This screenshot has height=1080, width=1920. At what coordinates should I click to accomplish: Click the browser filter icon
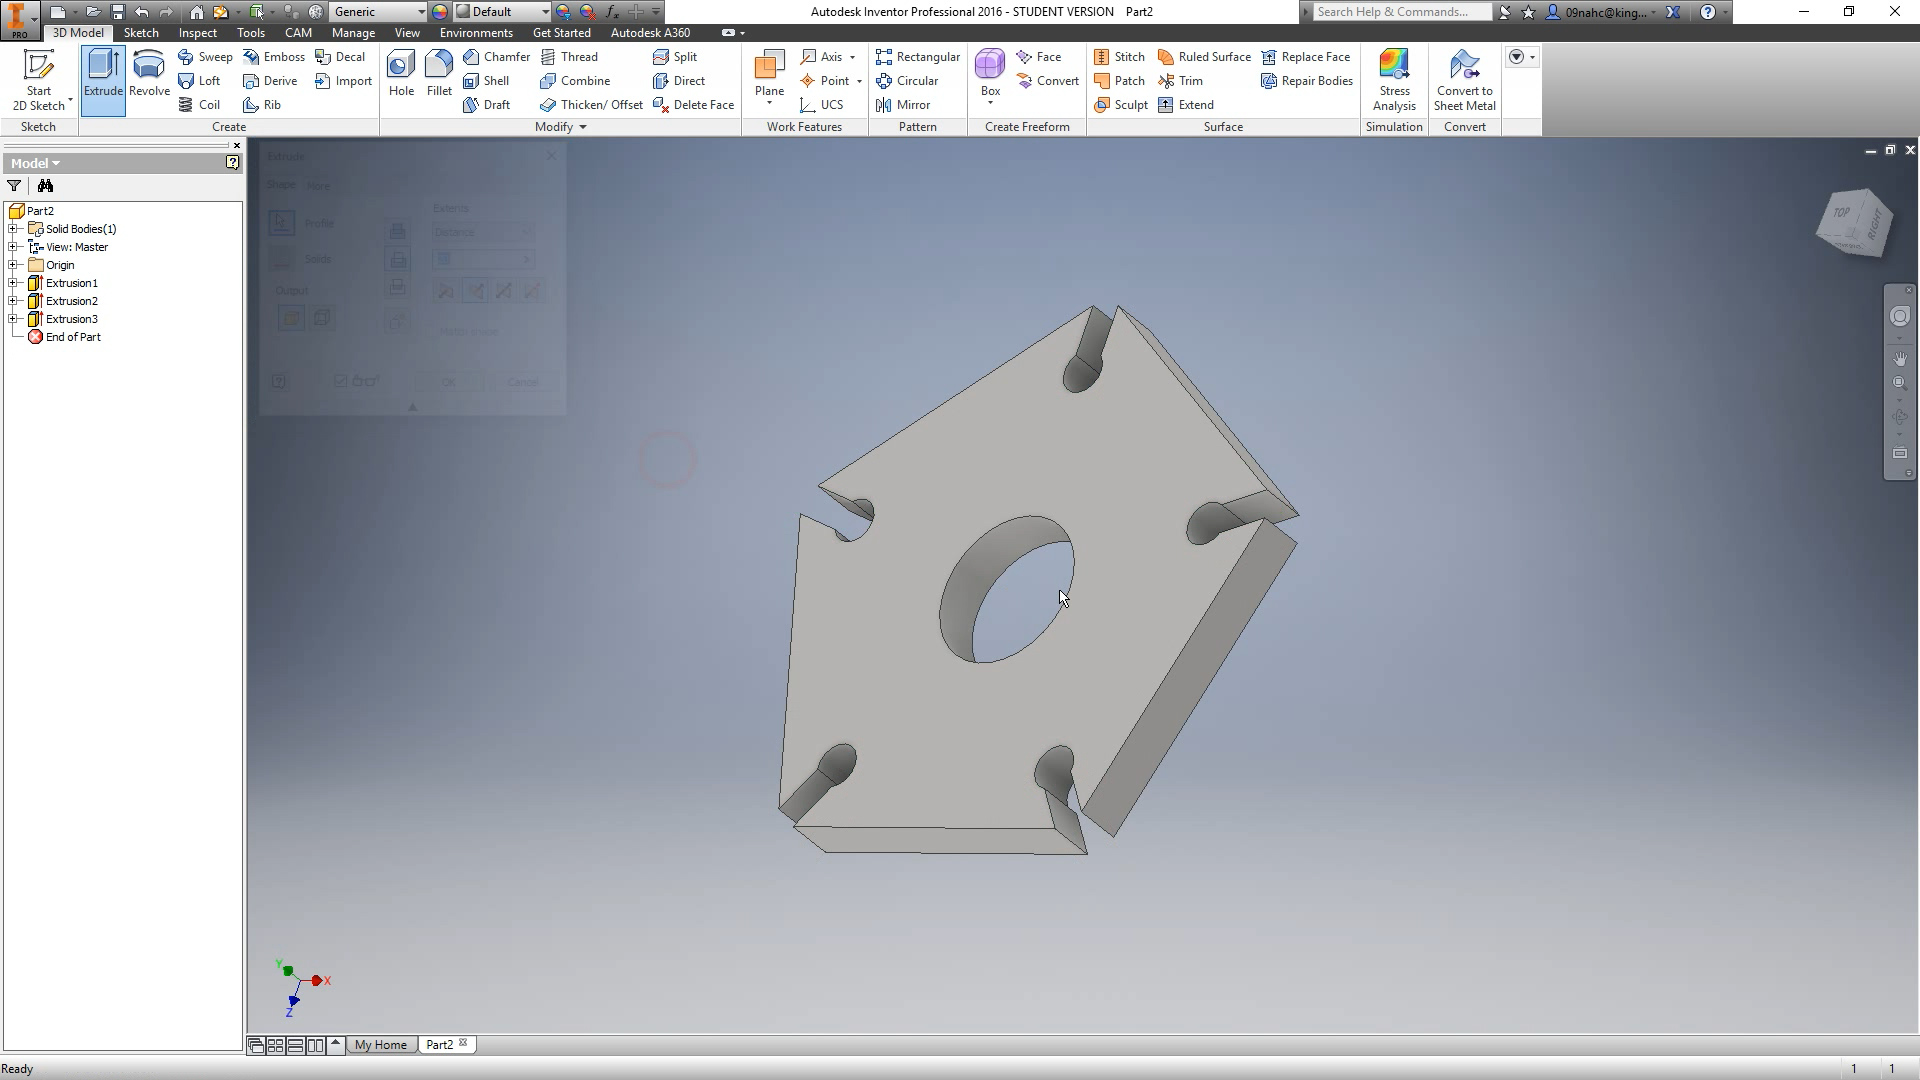[14, 186]
